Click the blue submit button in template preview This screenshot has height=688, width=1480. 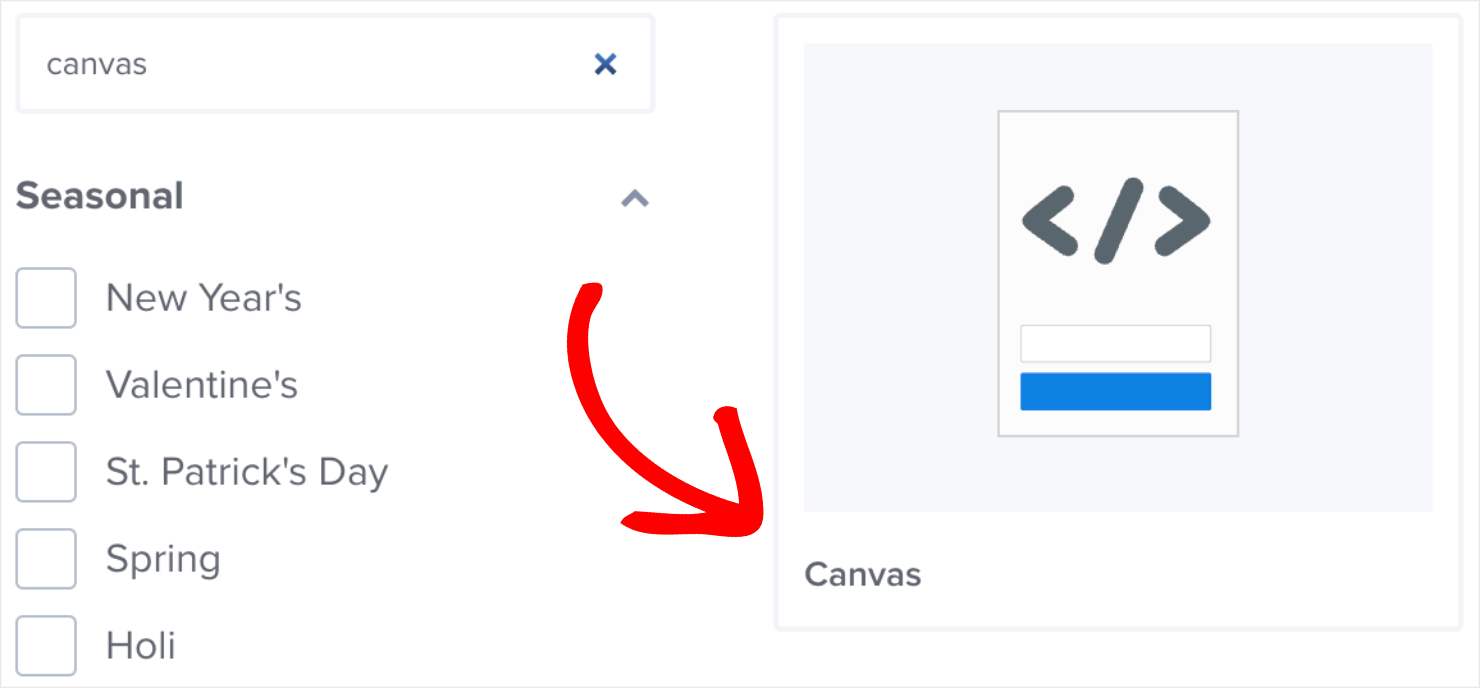tap(1114, 390)
